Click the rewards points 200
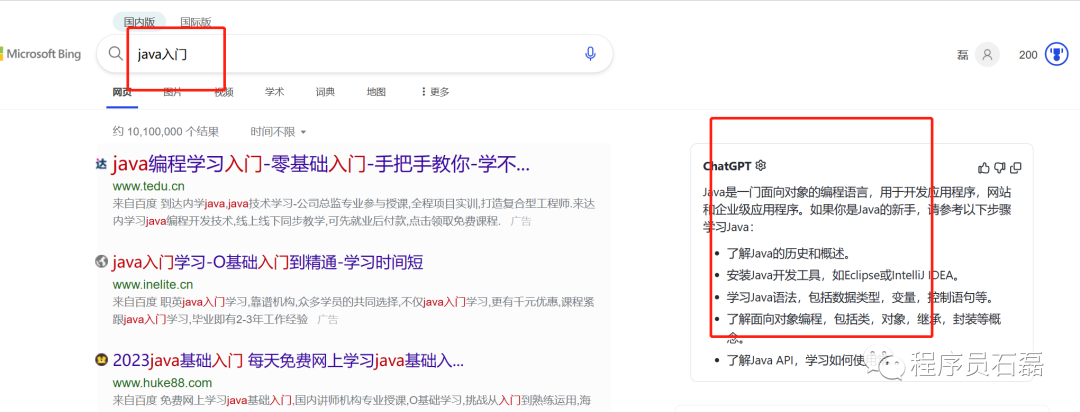1080x412 pixels. [x=1028, y=54]
